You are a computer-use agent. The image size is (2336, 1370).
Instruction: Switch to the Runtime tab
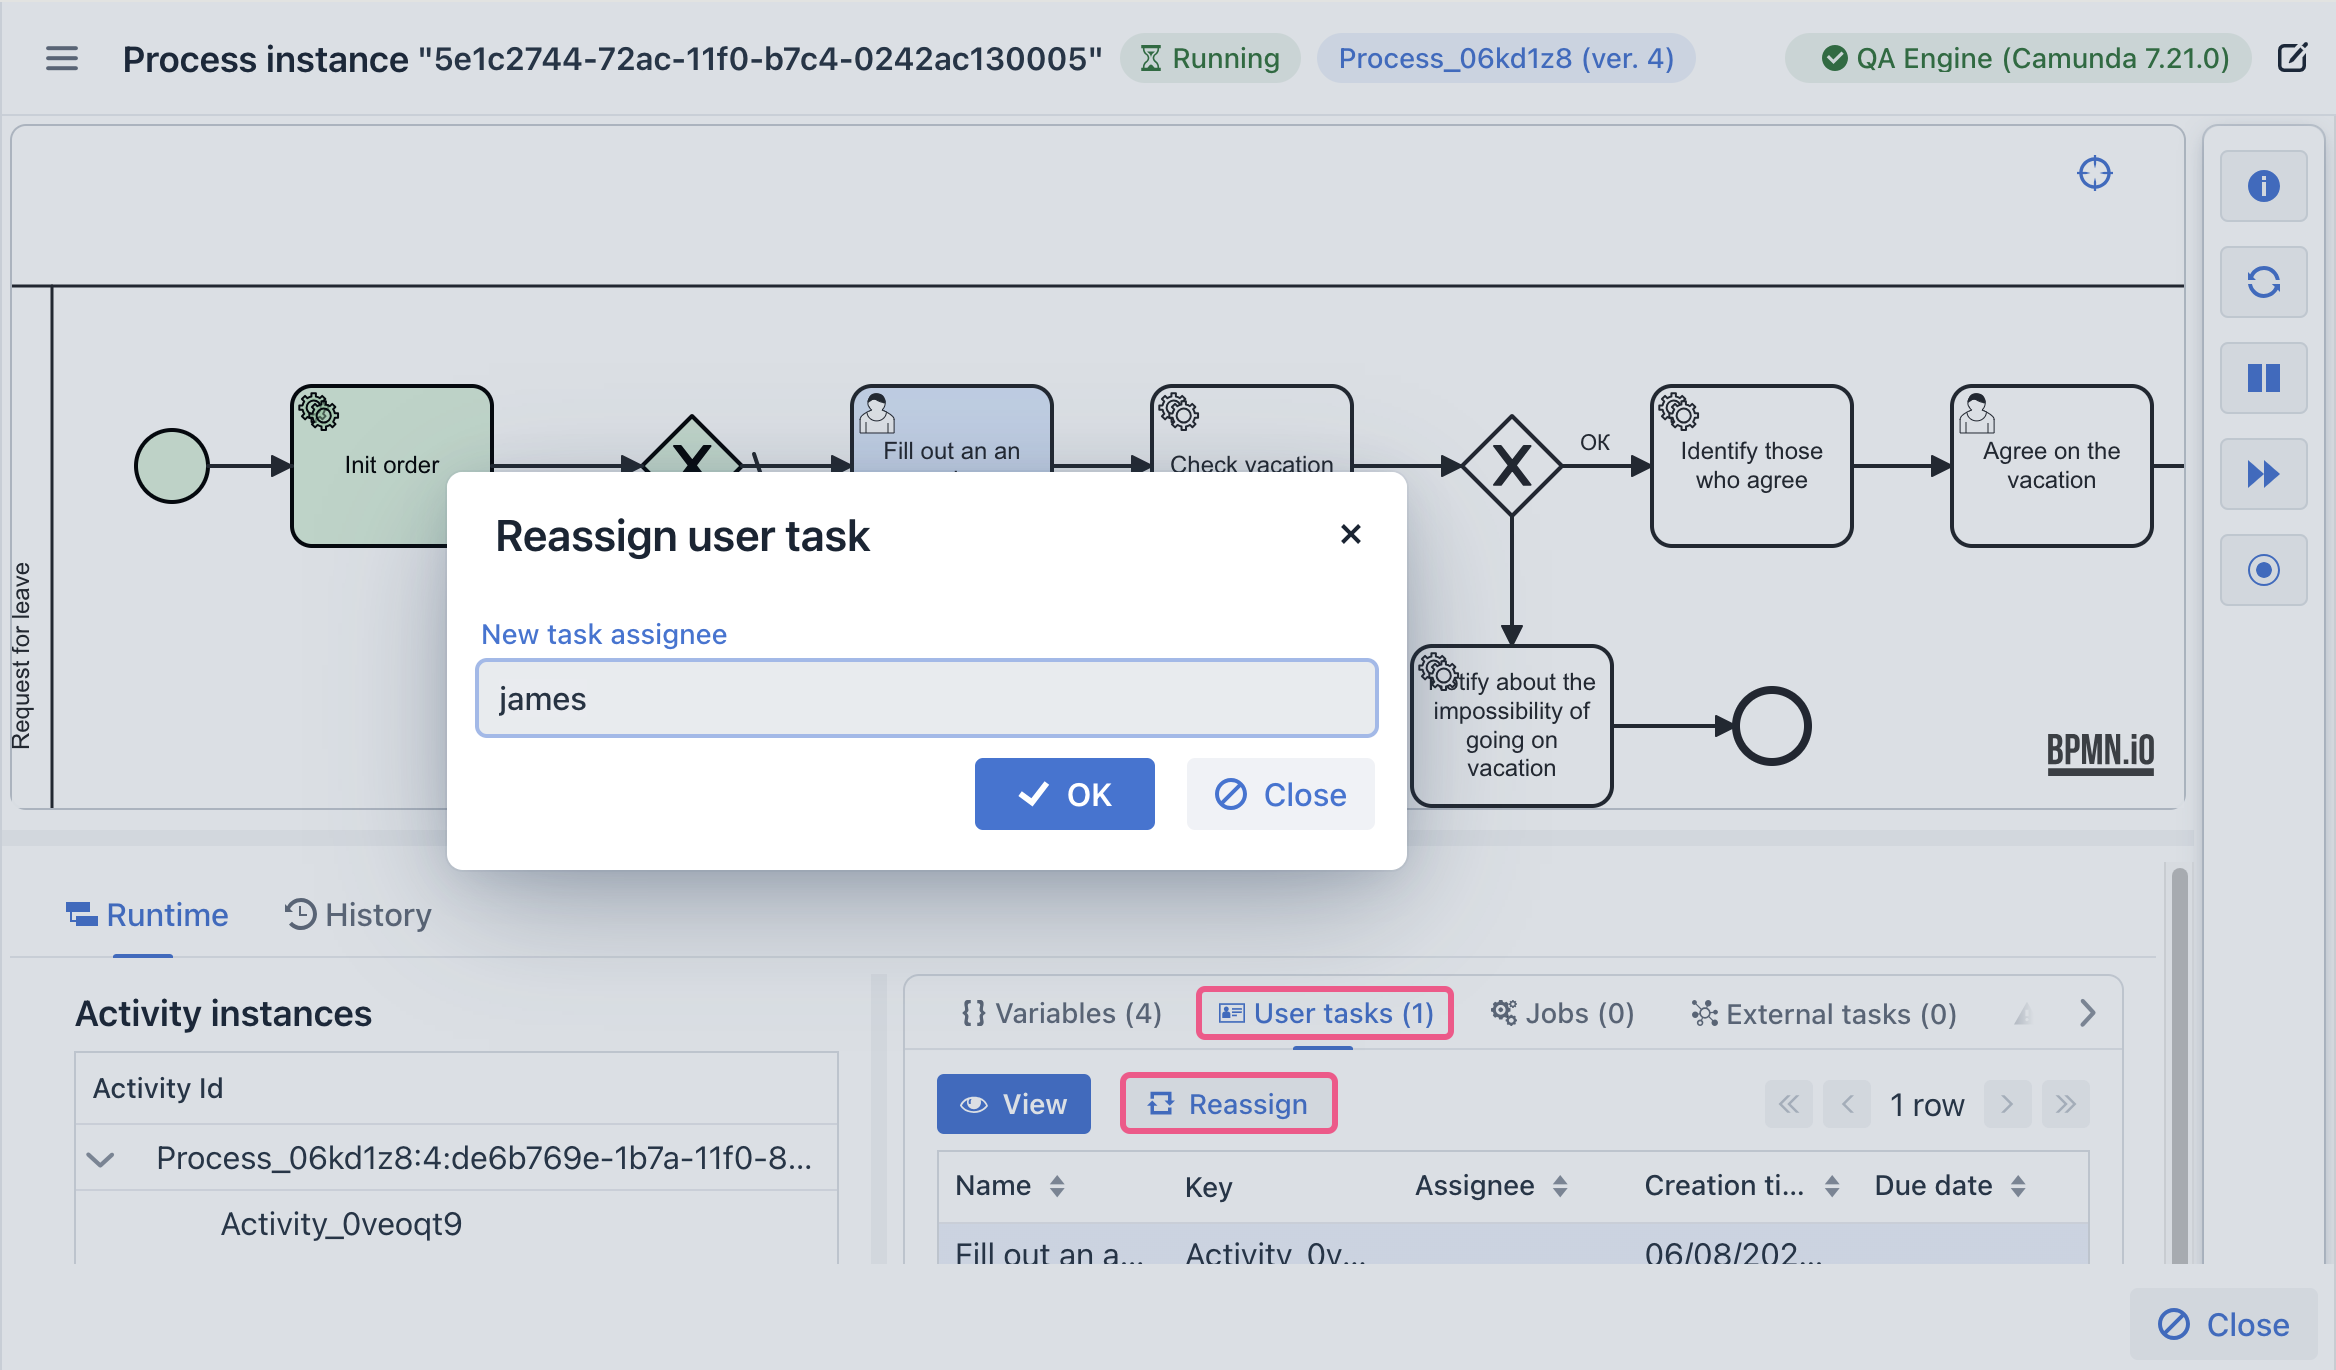[x=147, y=915]
